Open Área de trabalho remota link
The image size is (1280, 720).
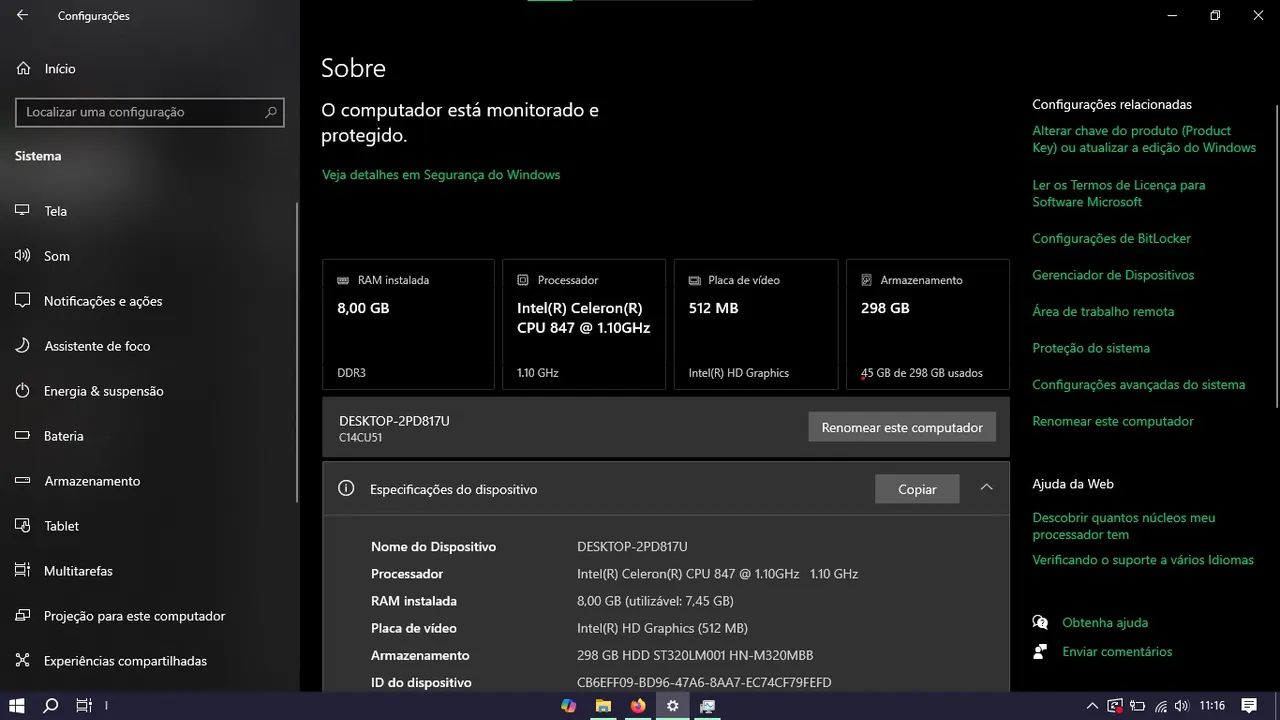[1103, 311]
